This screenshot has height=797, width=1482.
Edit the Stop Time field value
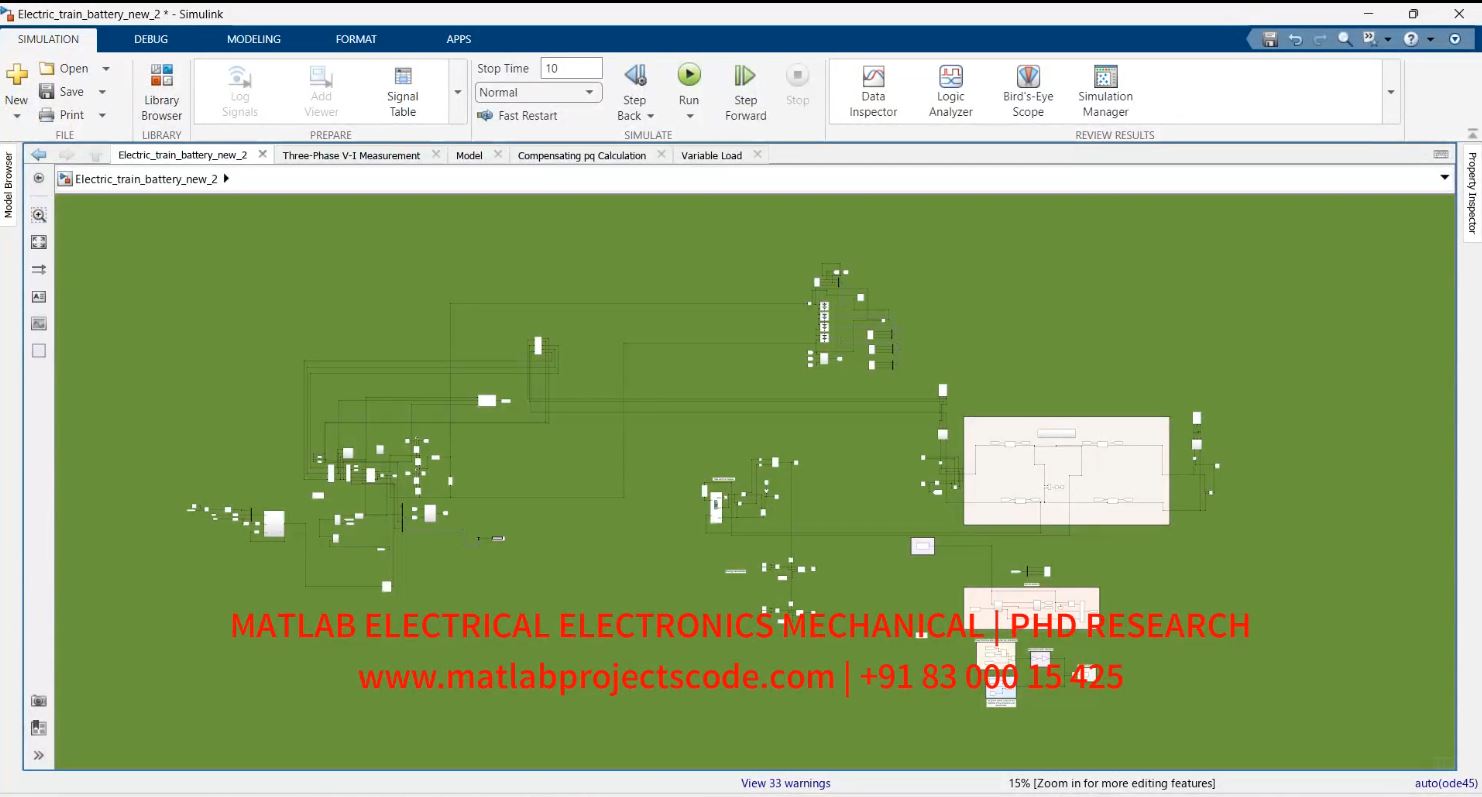coord(570,67)
